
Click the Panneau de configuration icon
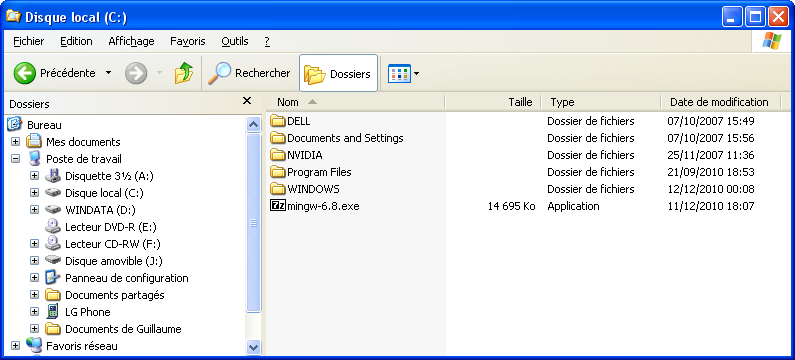pos(53,277)
